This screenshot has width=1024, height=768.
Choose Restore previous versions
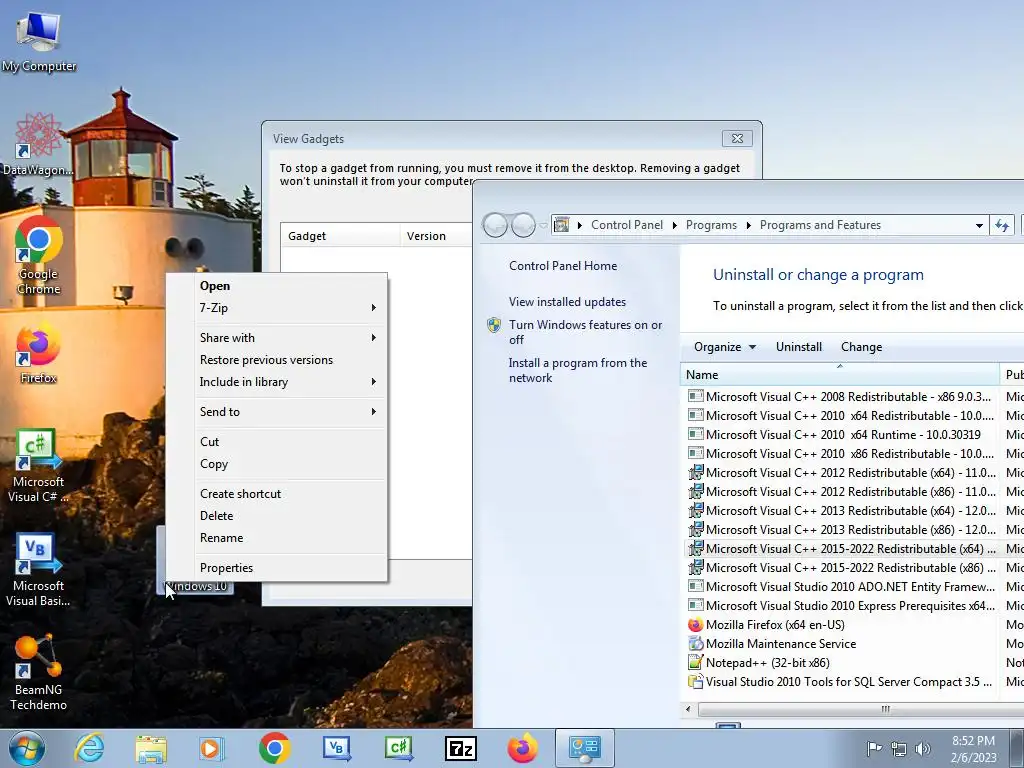277,360
